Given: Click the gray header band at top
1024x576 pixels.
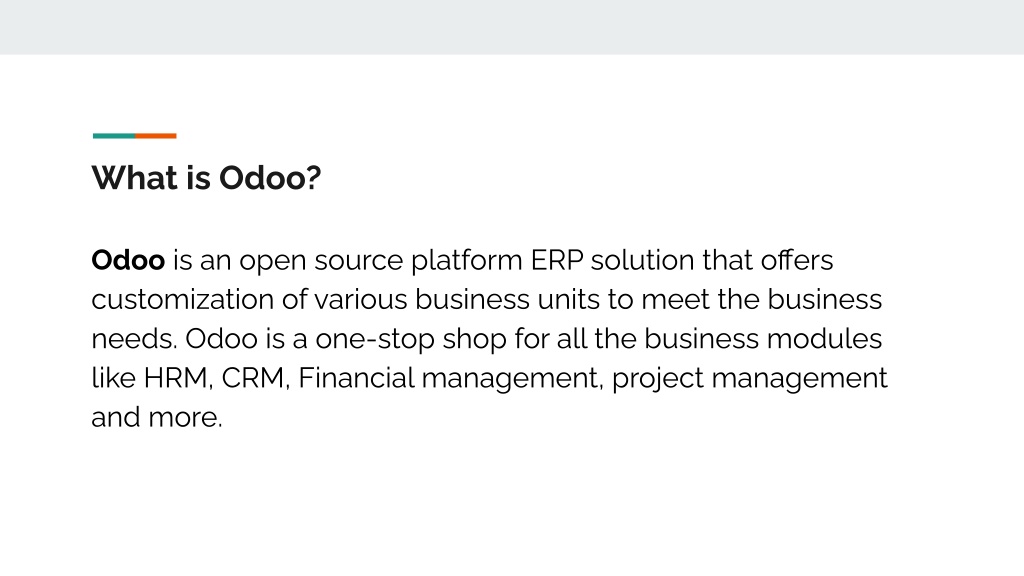Looking at the screenshot, I should [x=512, y=27].
